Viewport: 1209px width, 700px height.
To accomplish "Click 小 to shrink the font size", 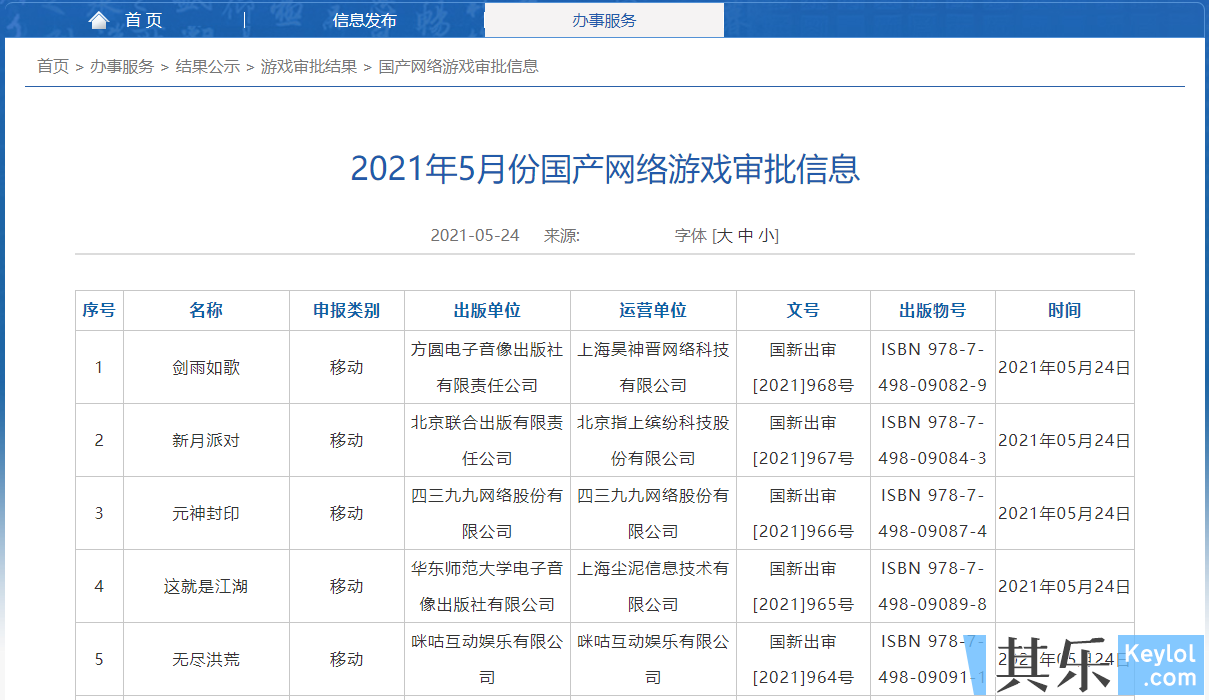I will 768,235.
